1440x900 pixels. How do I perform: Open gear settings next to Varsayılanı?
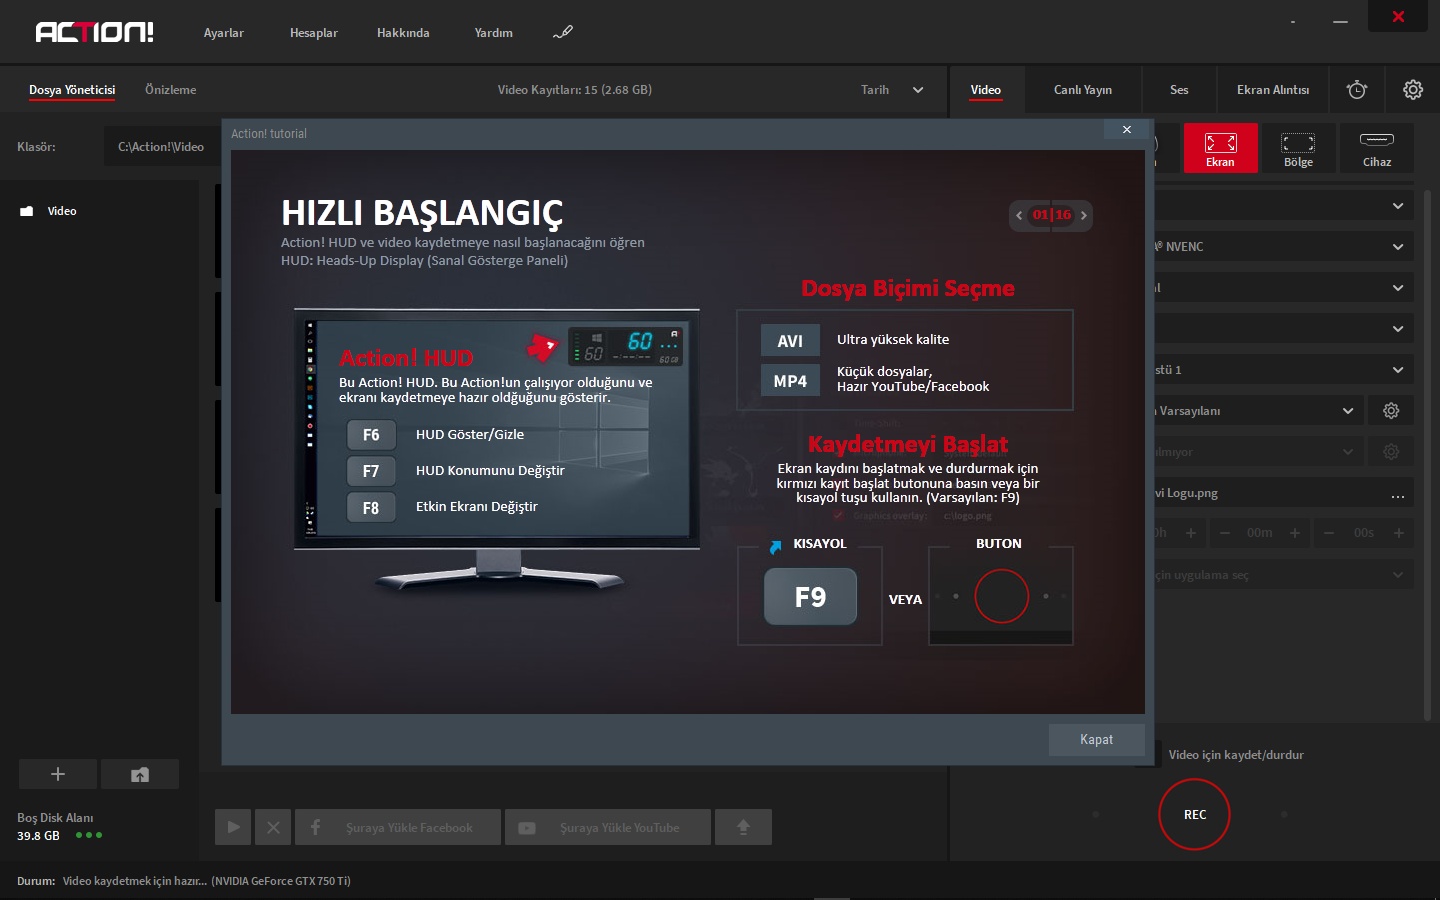1391,411
